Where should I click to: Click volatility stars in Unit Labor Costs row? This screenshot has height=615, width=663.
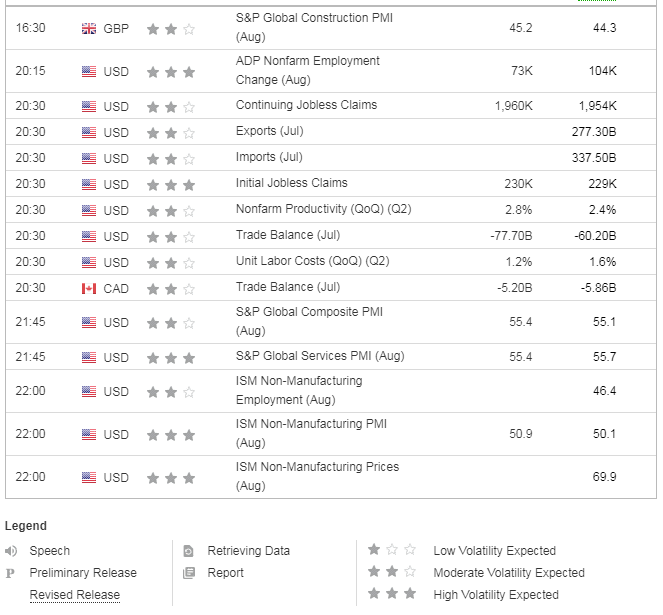pos(171,263)
